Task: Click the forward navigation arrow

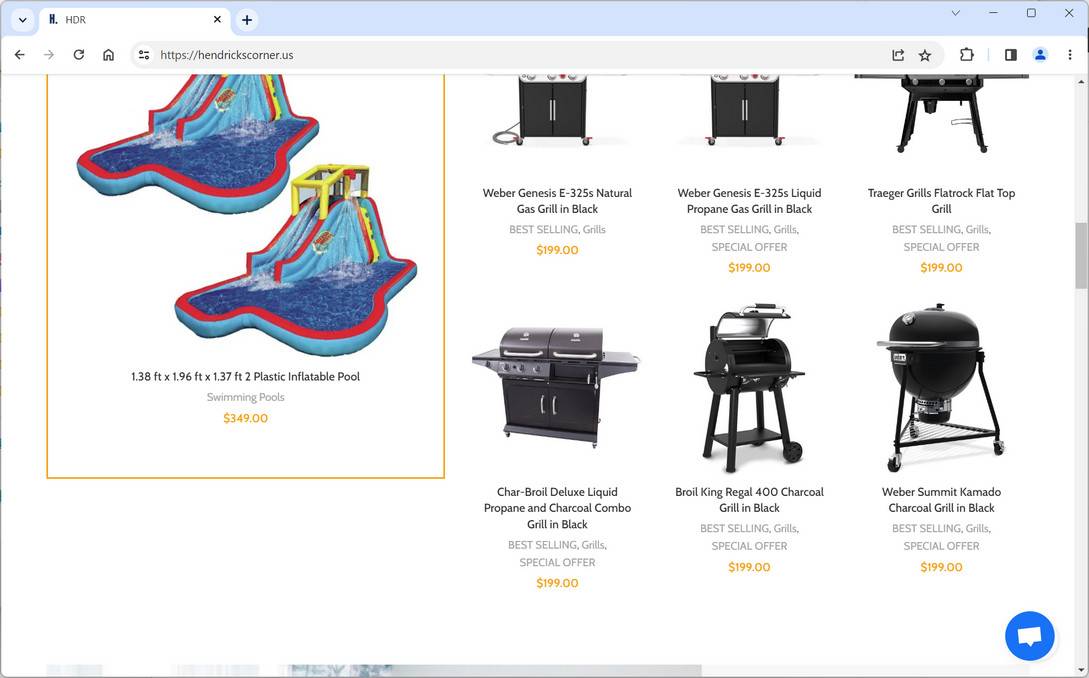Action: click(x=49, y=55)
